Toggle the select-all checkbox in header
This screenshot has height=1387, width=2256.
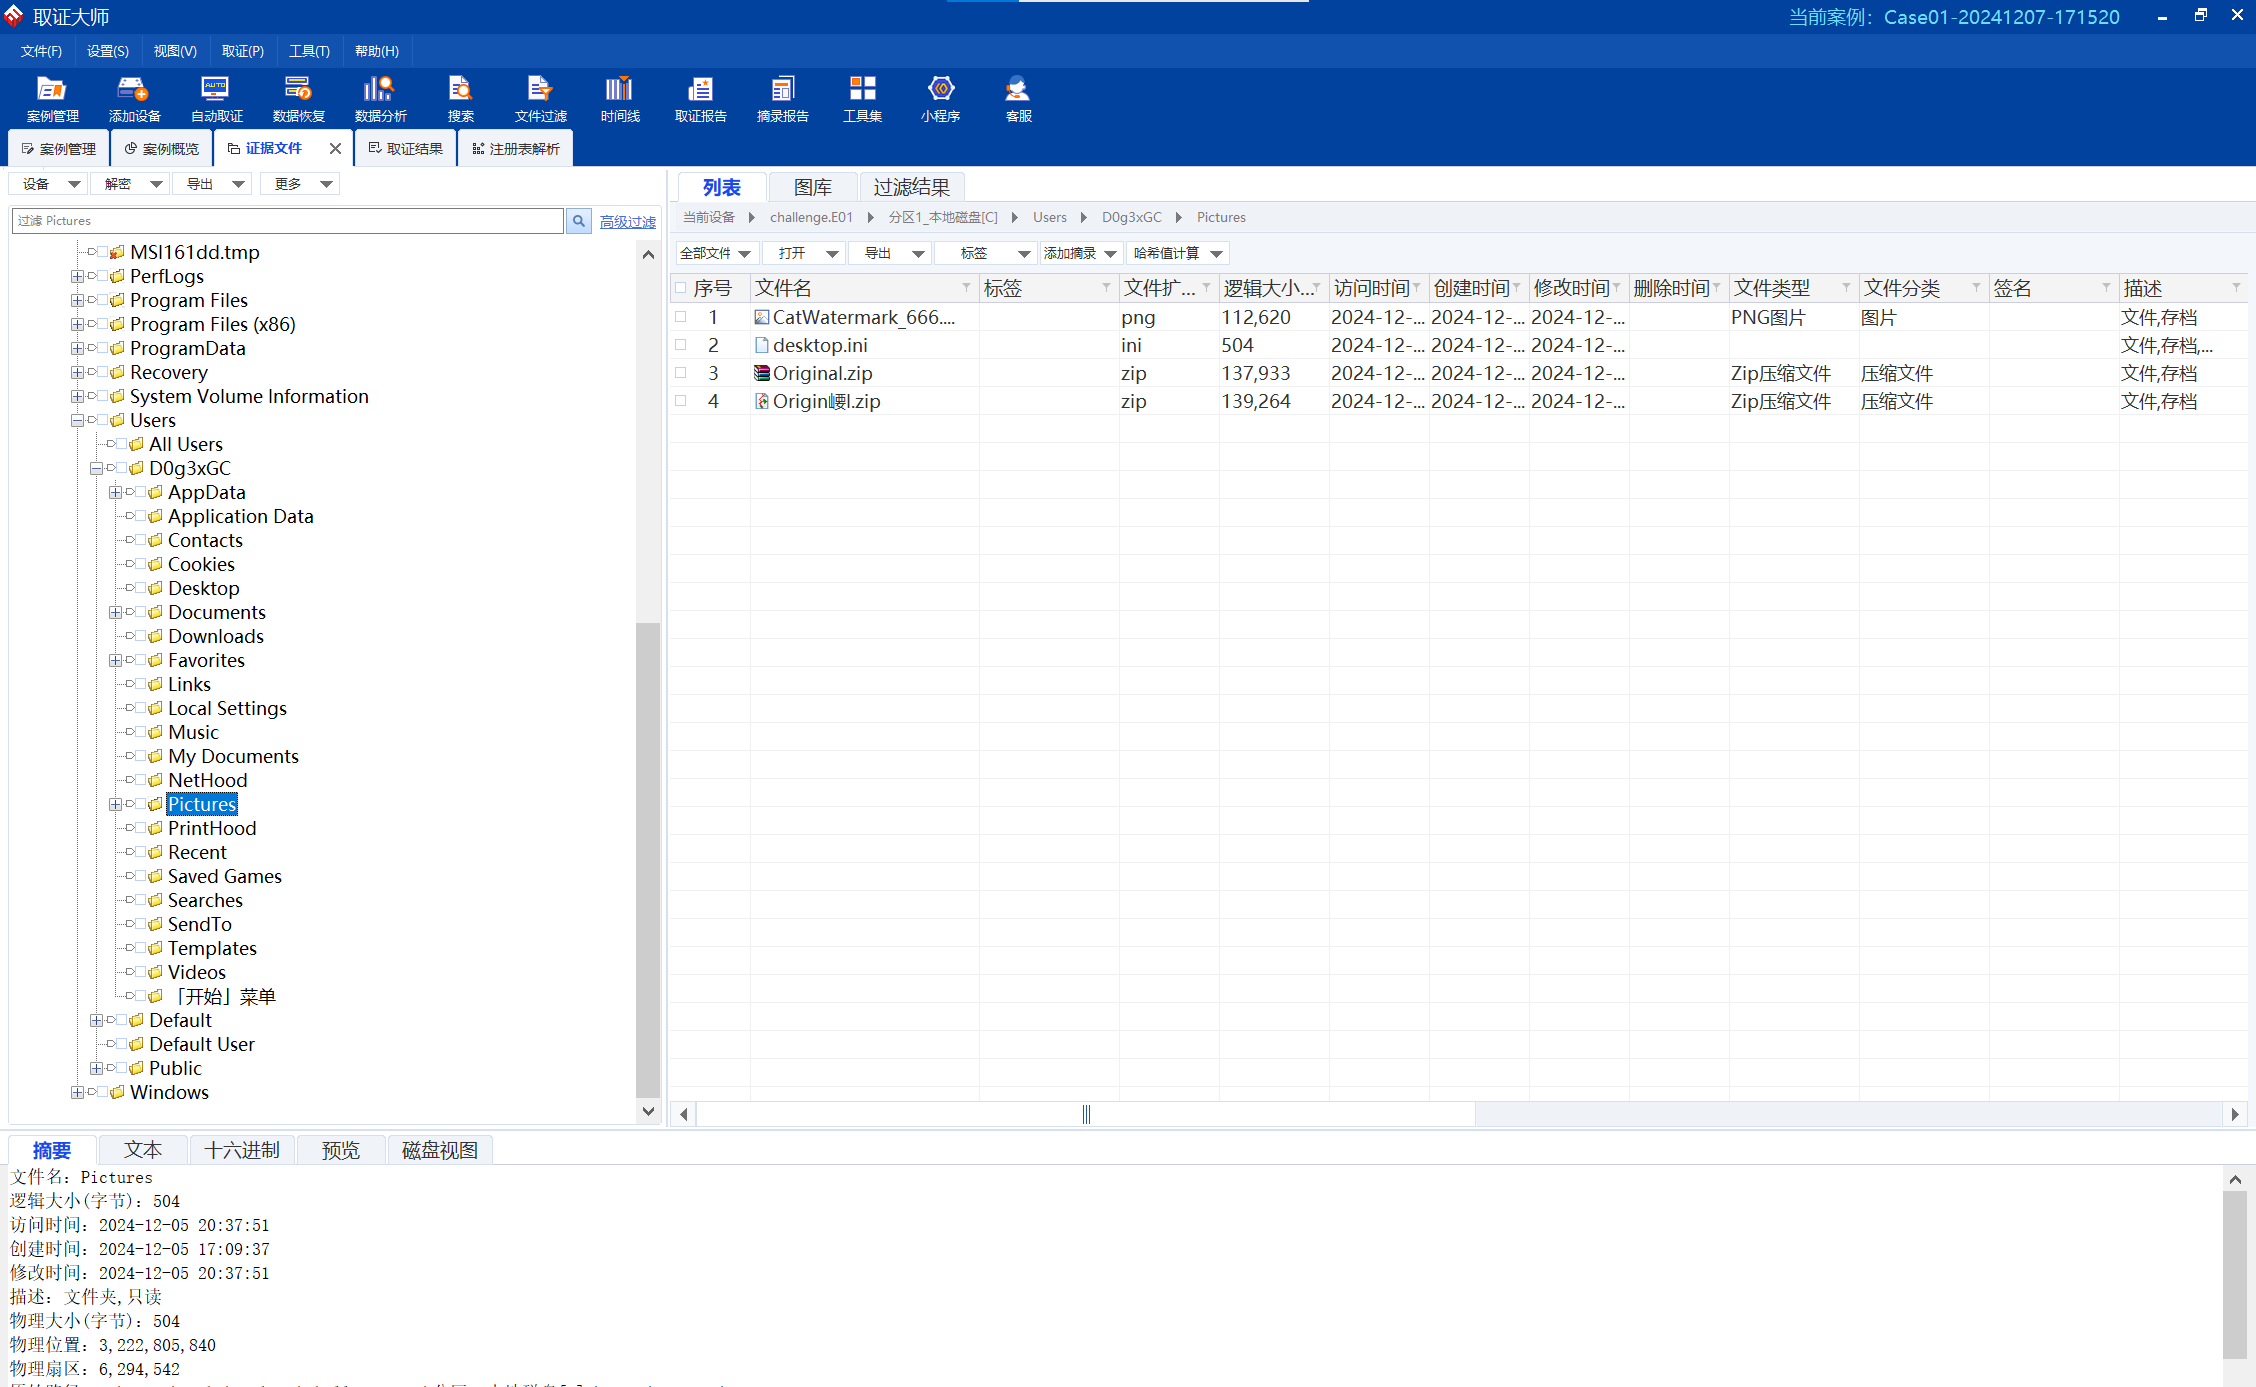(x=681, y=288)
